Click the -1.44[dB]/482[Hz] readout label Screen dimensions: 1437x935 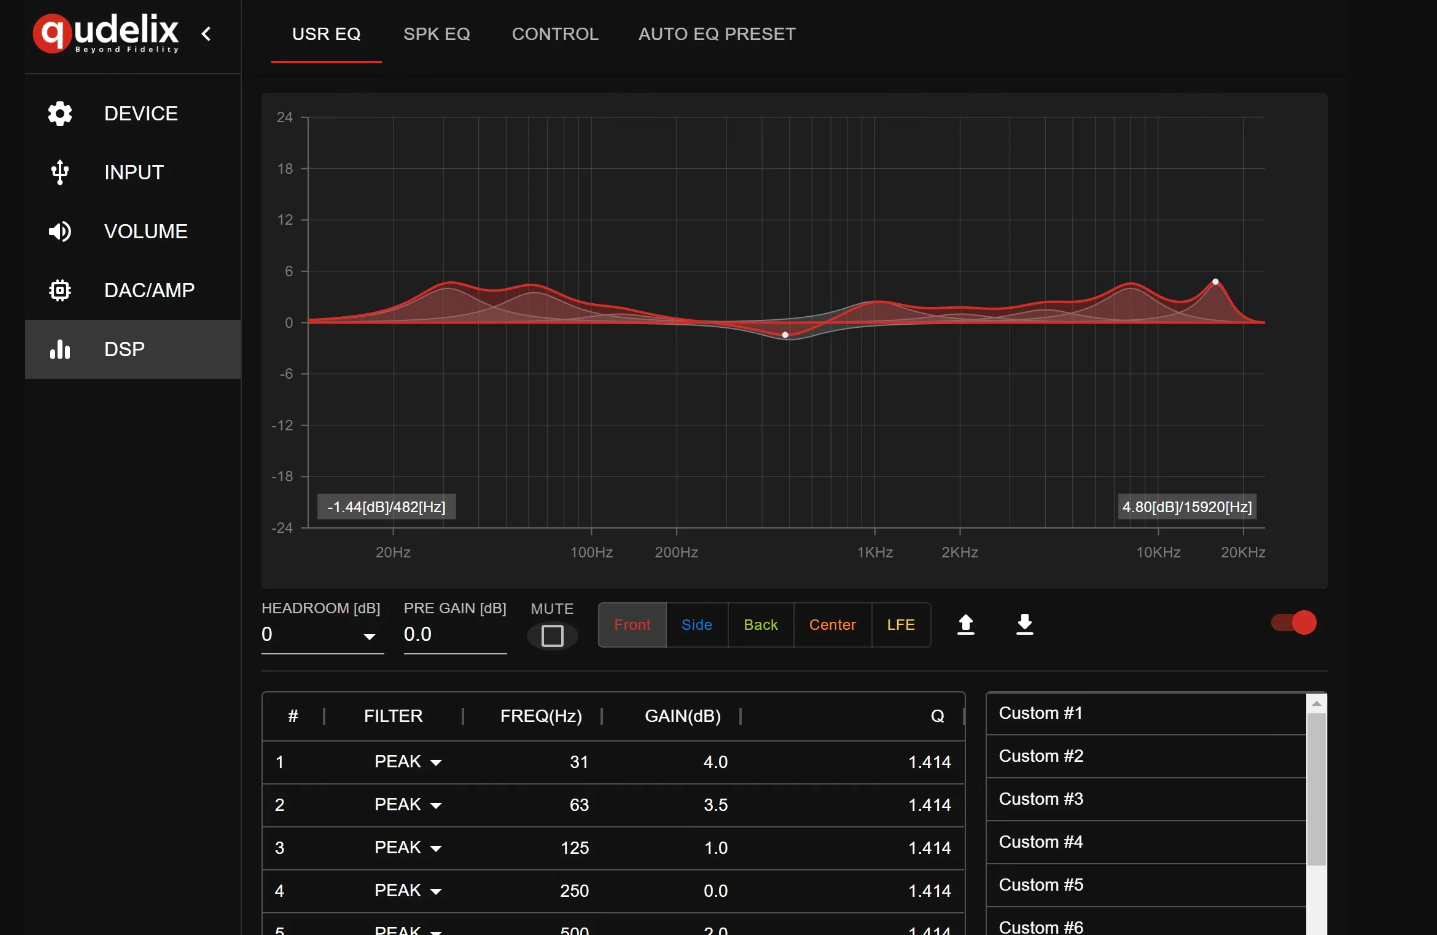(387, 507)
